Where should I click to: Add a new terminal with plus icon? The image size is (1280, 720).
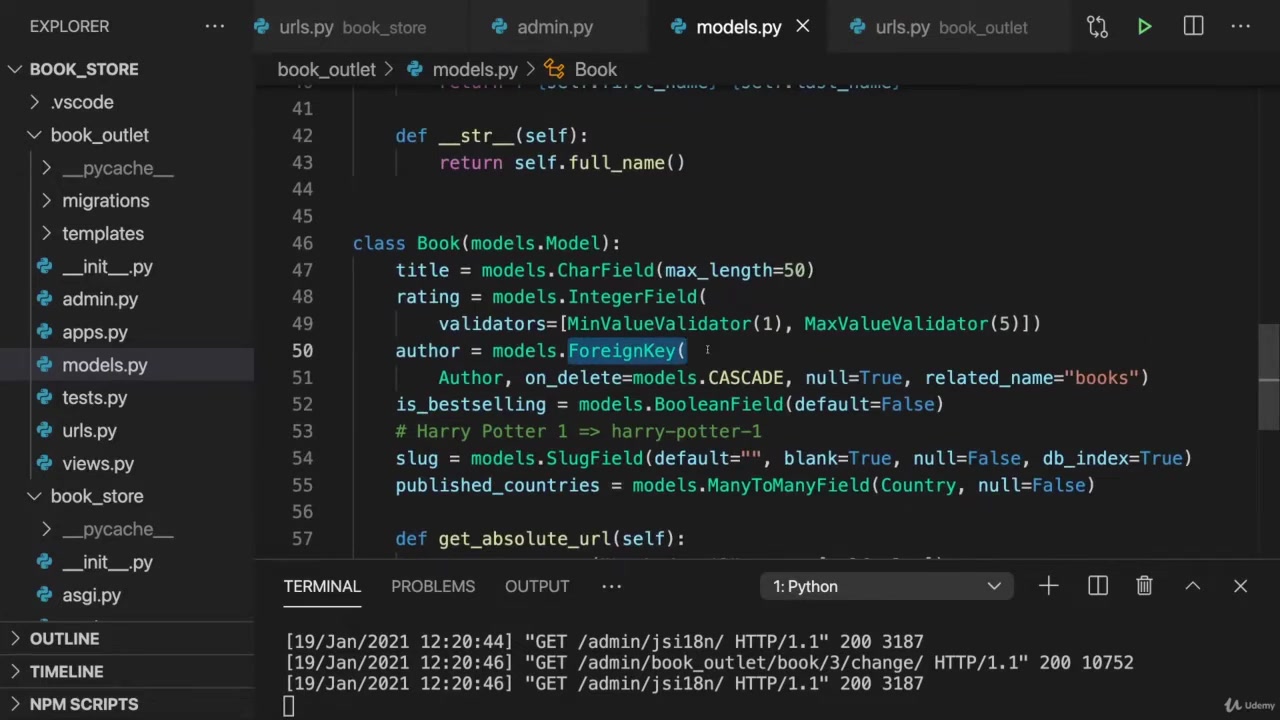[1048, 586]
